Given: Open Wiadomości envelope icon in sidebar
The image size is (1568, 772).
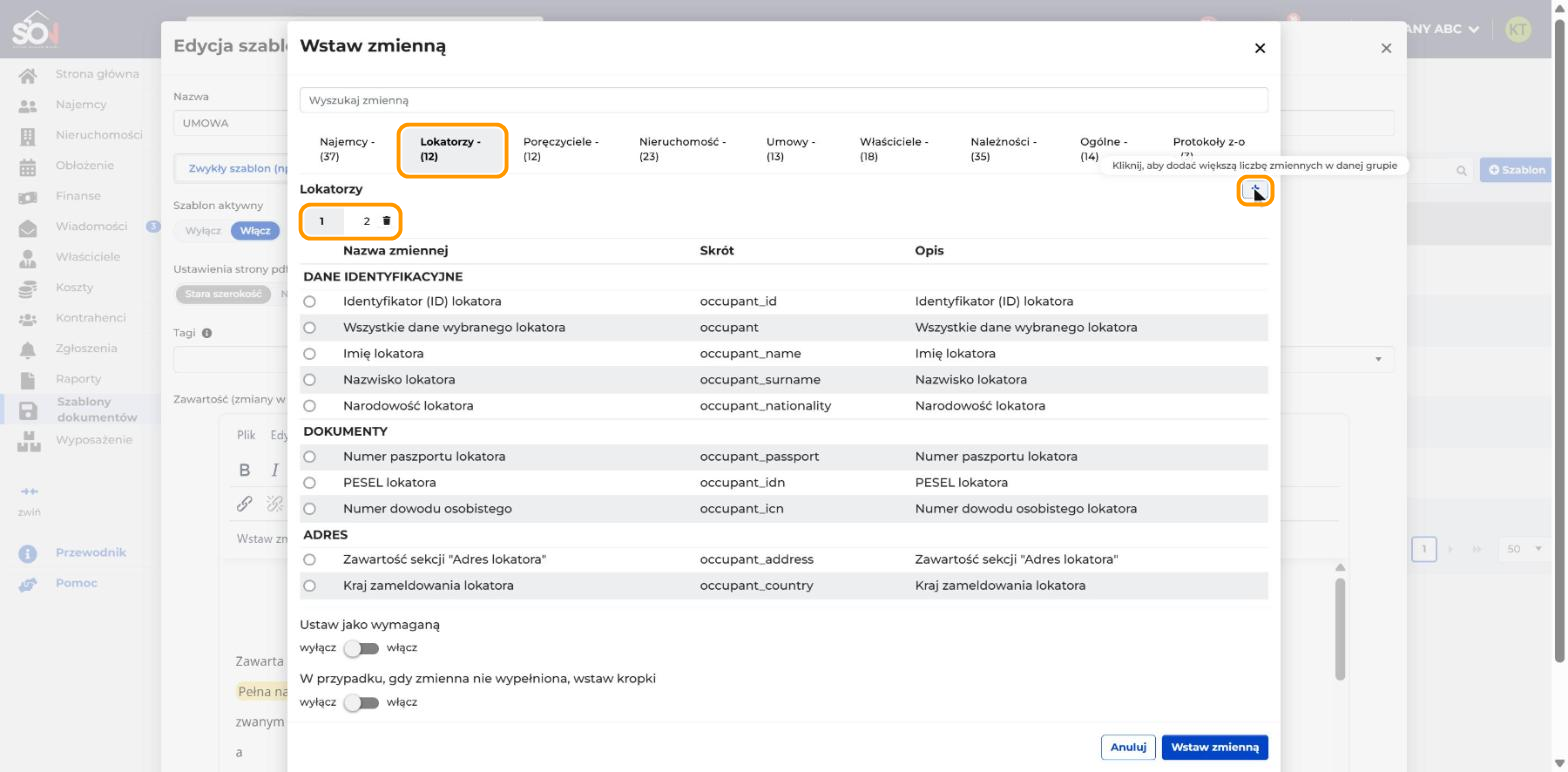Looking at the screenshot, I should click(x=28, y=229).
